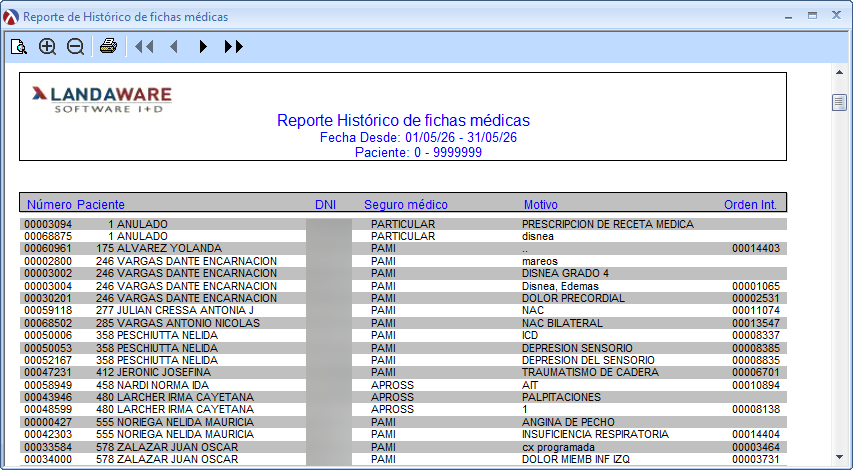
Task: Click motive DEPRESION SENSORIO
Action: pyautogui.click(x=577, y=348)
